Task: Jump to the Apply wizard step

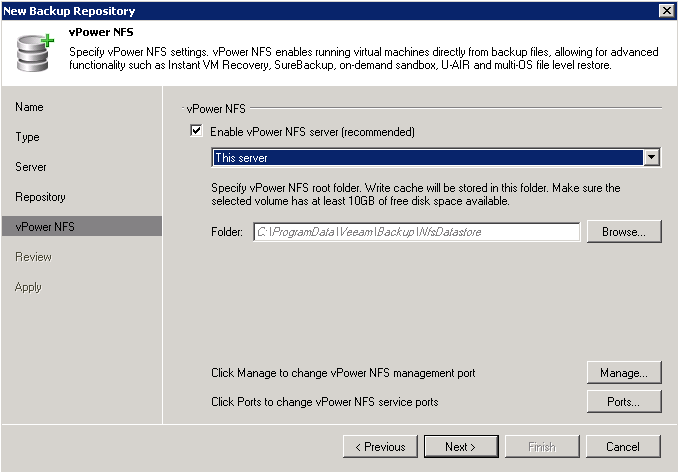Action: tap(28, 287)
